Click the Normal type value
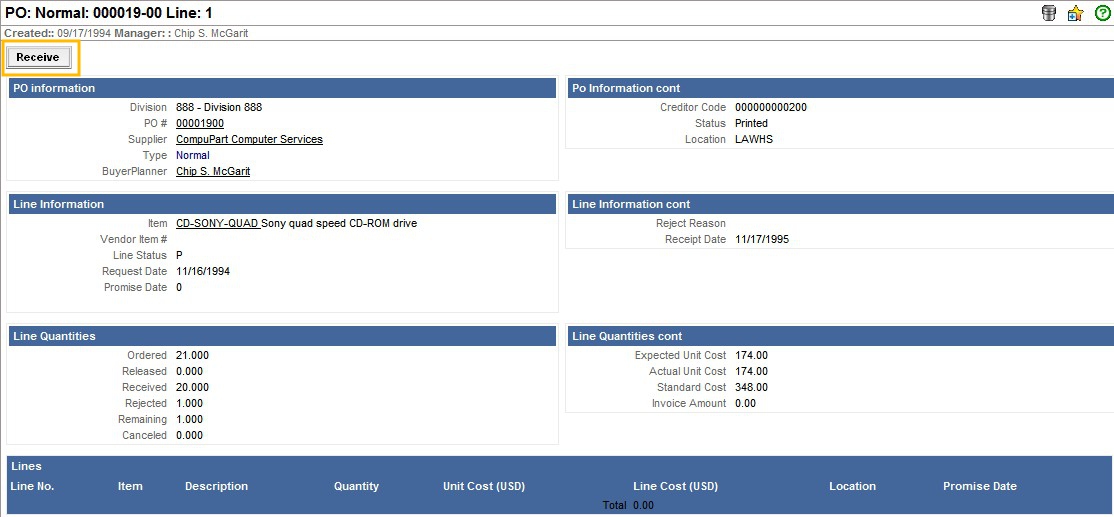Screen dimensions: 1114x517 pos(193,155)
